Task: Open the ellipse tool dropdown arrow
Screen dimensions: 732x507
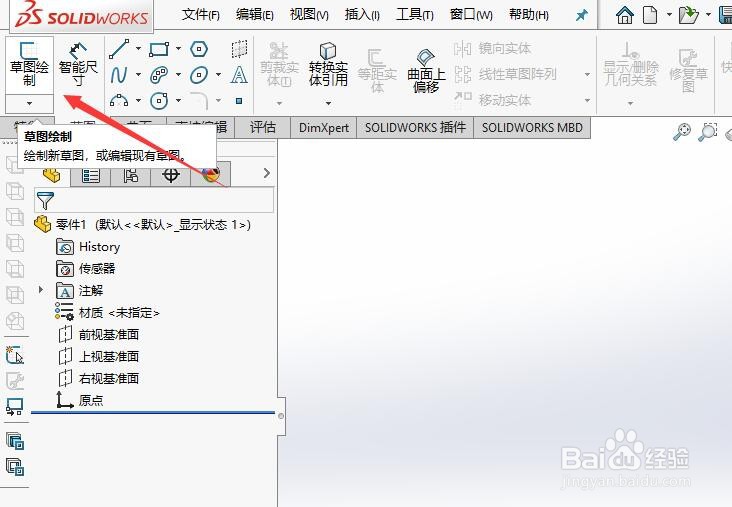Action: pos(218,74)
